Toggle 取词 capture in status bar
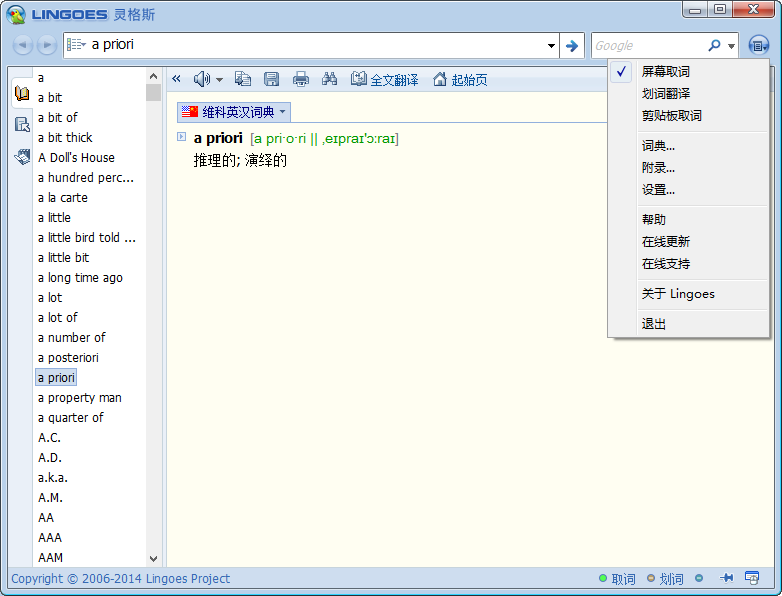782x596 pixels. pos(617,579)
